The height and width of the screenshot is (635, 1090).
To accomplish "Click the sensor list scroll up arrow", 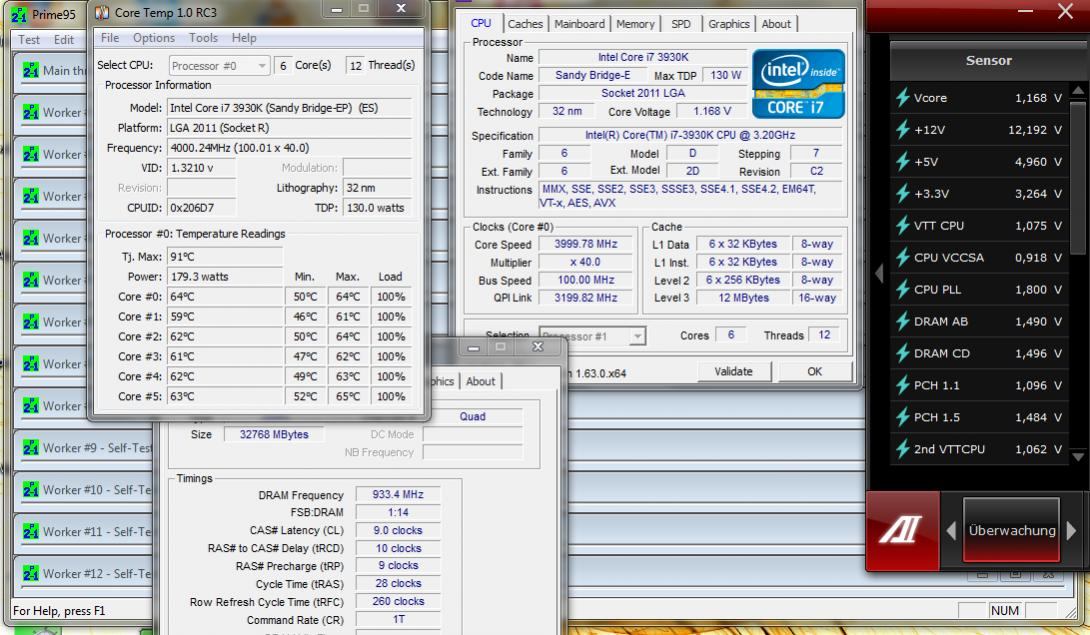I will [x=1077, y=90].
